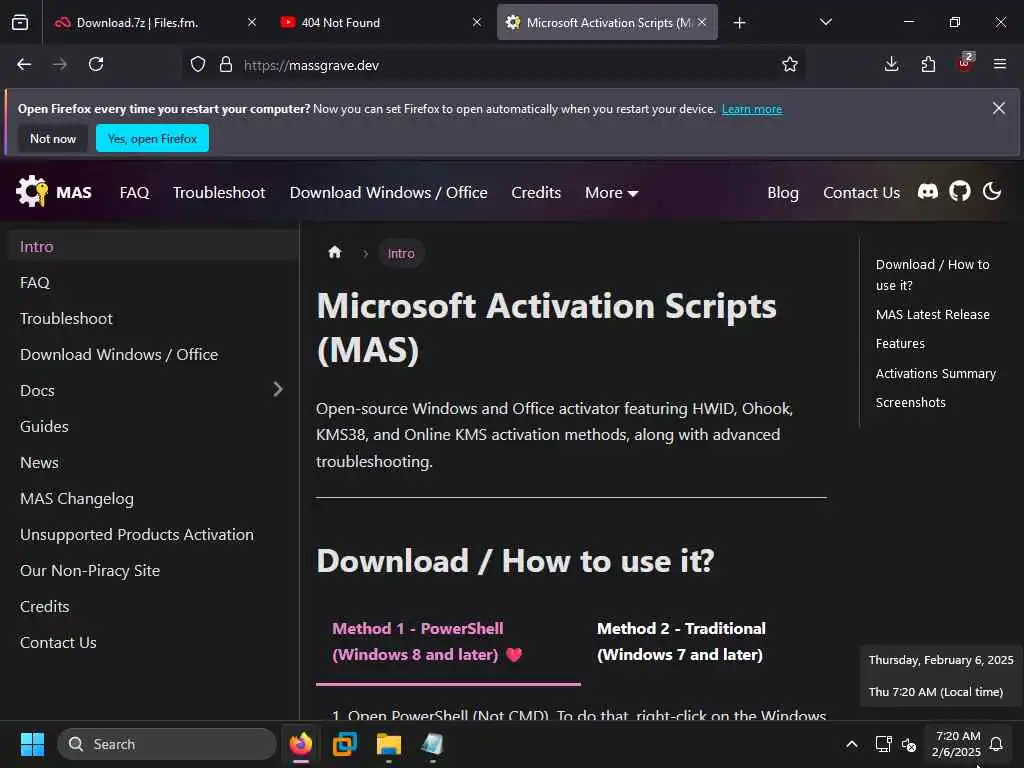Viewport: 1024px width, 768px height.
Task: Open the tracking protection shield icon
Action: point(198,64)
